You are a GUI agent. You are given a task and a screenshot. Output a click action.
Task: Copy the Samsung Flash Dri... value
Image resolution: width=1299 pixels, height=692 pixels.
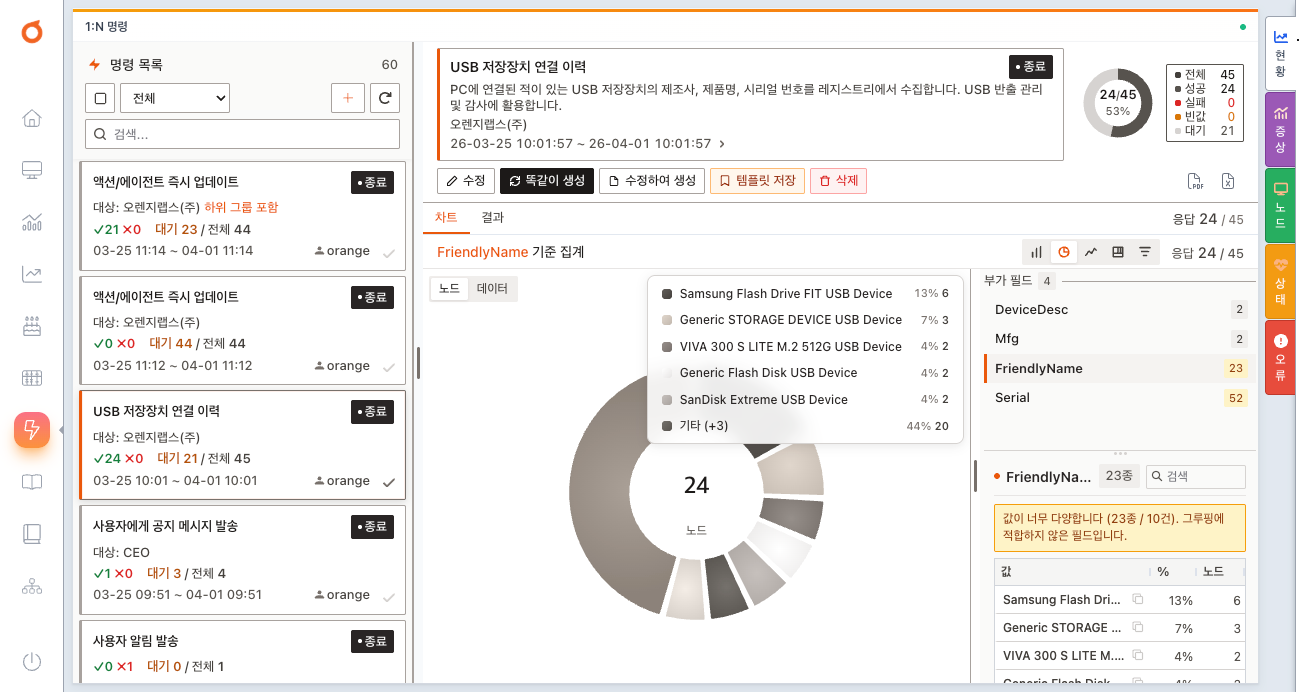click(x=1137, y=600)
